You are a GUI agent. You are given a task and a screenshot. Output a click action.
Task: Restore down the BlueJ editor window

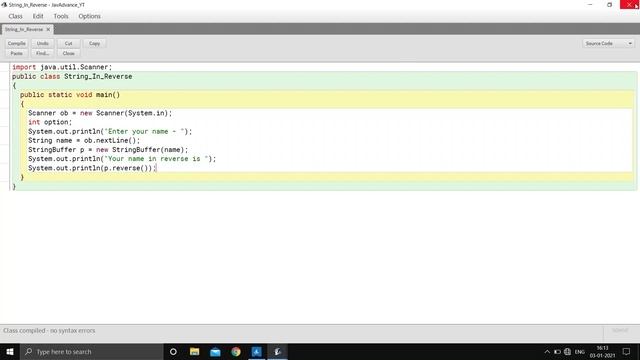[609, 4]
